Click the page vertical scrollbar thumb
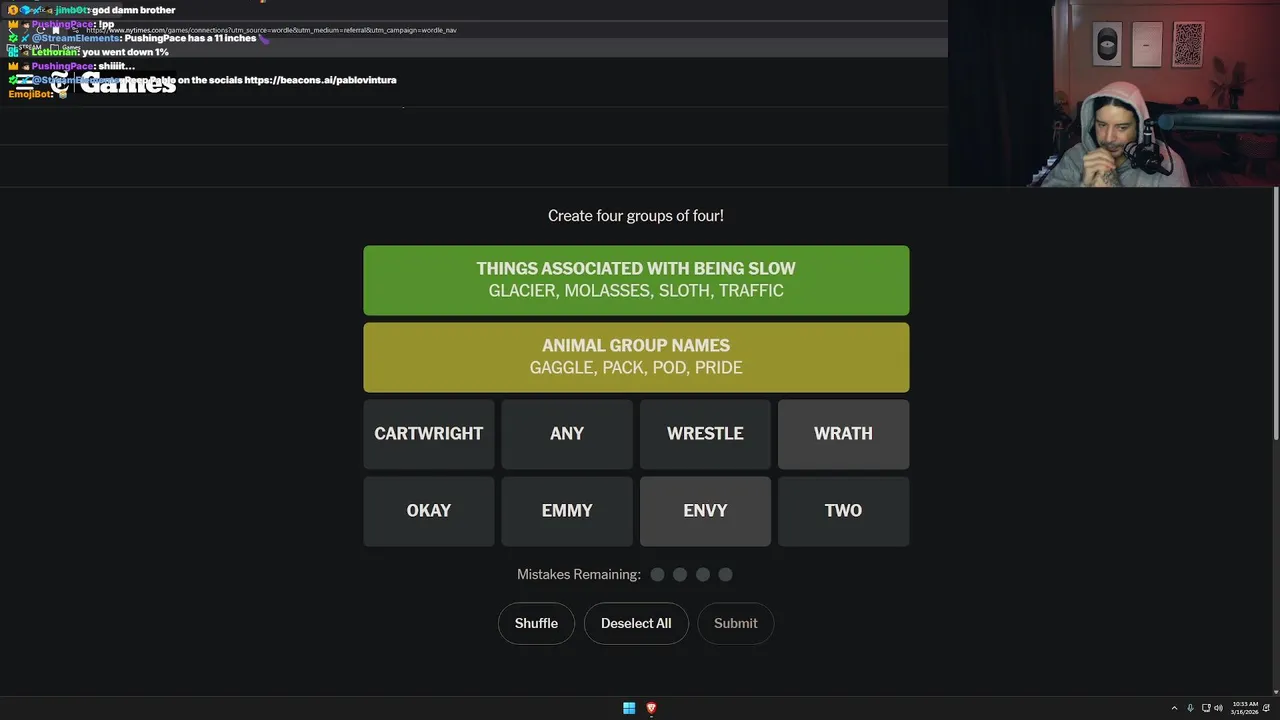This screenshot has width=1280, height=720. click(1275, 313)
